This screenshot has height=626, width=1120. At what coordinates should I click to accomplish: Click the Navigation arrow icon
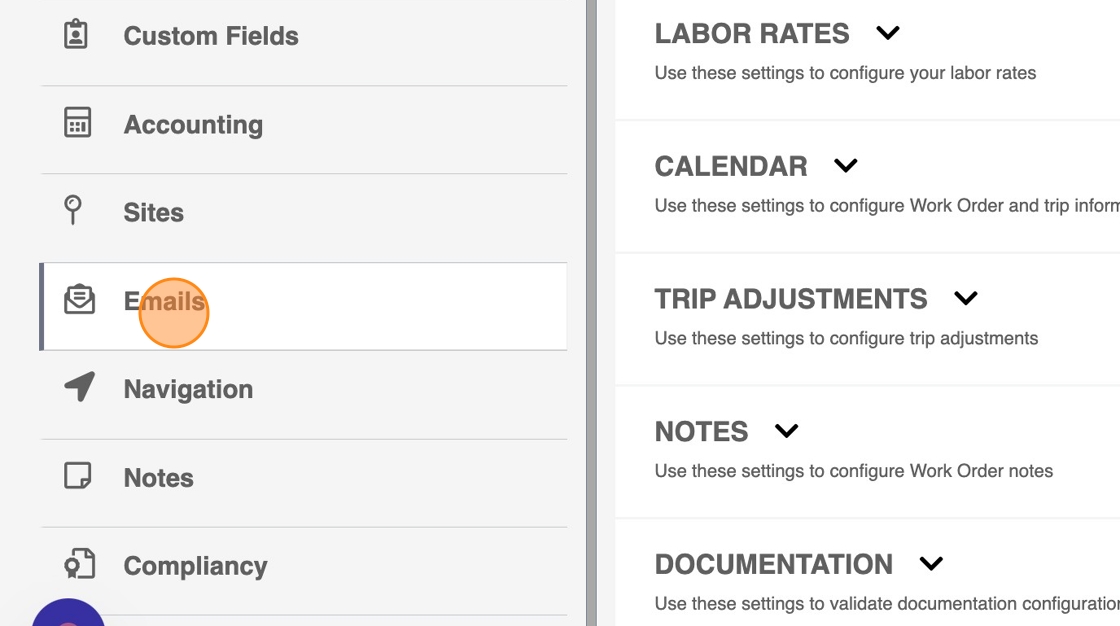click(x=79, y=388)
